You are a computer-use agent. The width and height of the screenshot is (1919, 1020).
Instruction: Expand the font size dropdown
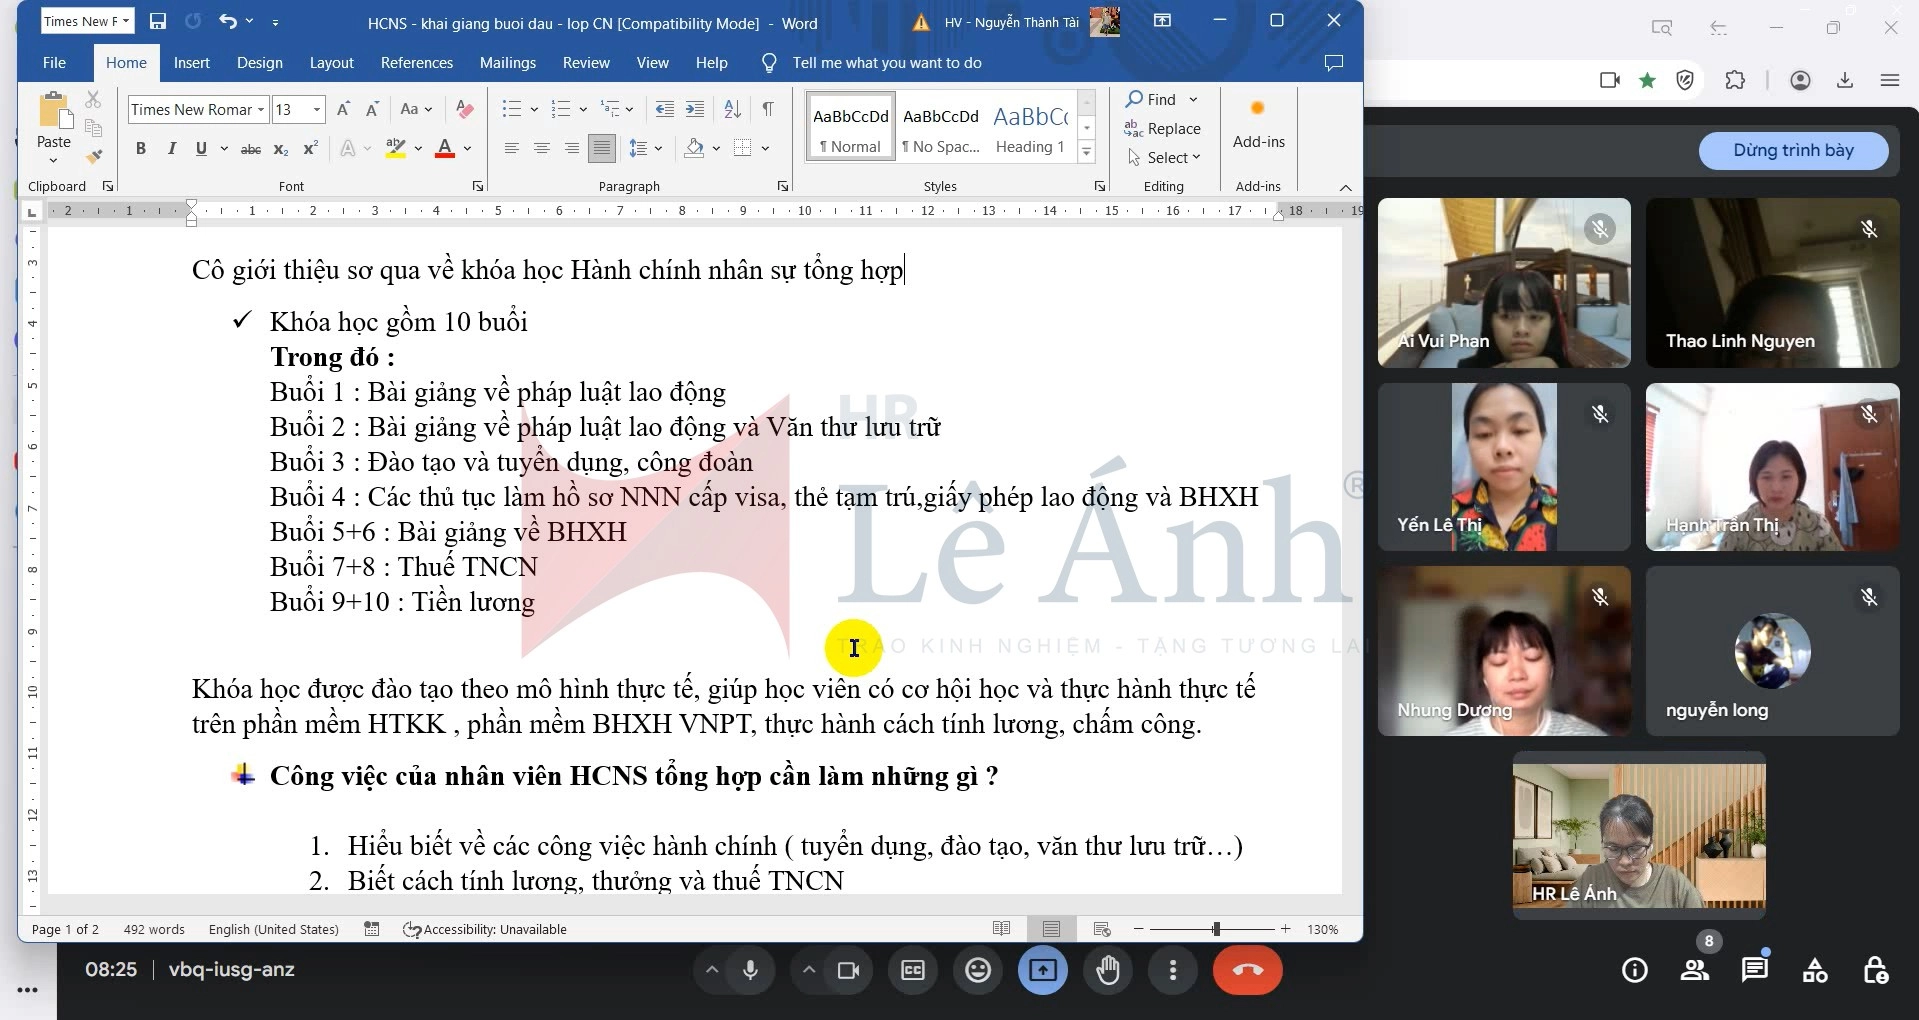(317, 110)
